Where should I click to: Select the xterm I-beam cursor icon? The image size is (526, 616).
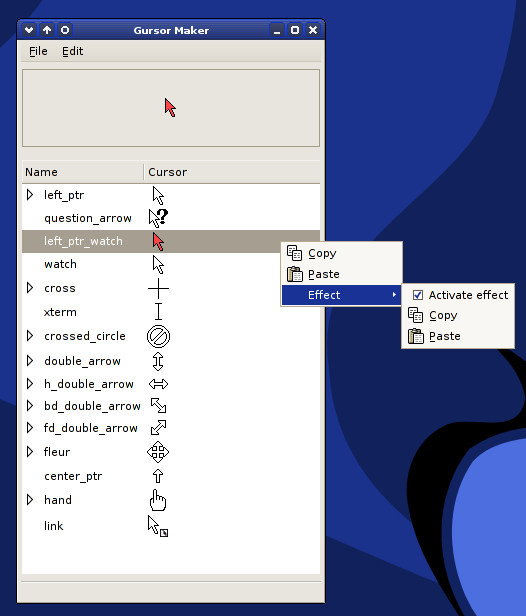pos(158,312)
